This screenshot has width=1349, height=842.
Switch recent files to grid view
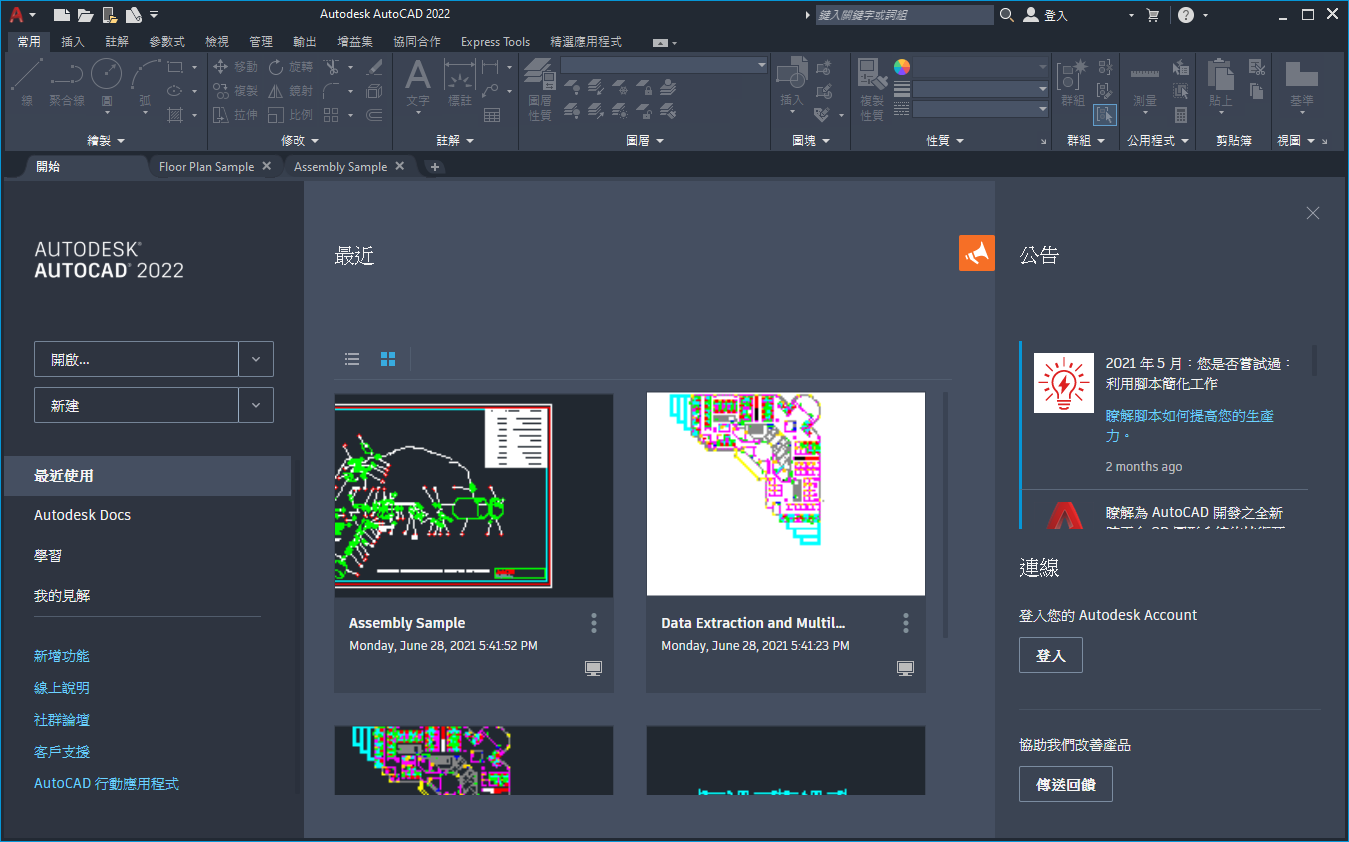point(388,359)
